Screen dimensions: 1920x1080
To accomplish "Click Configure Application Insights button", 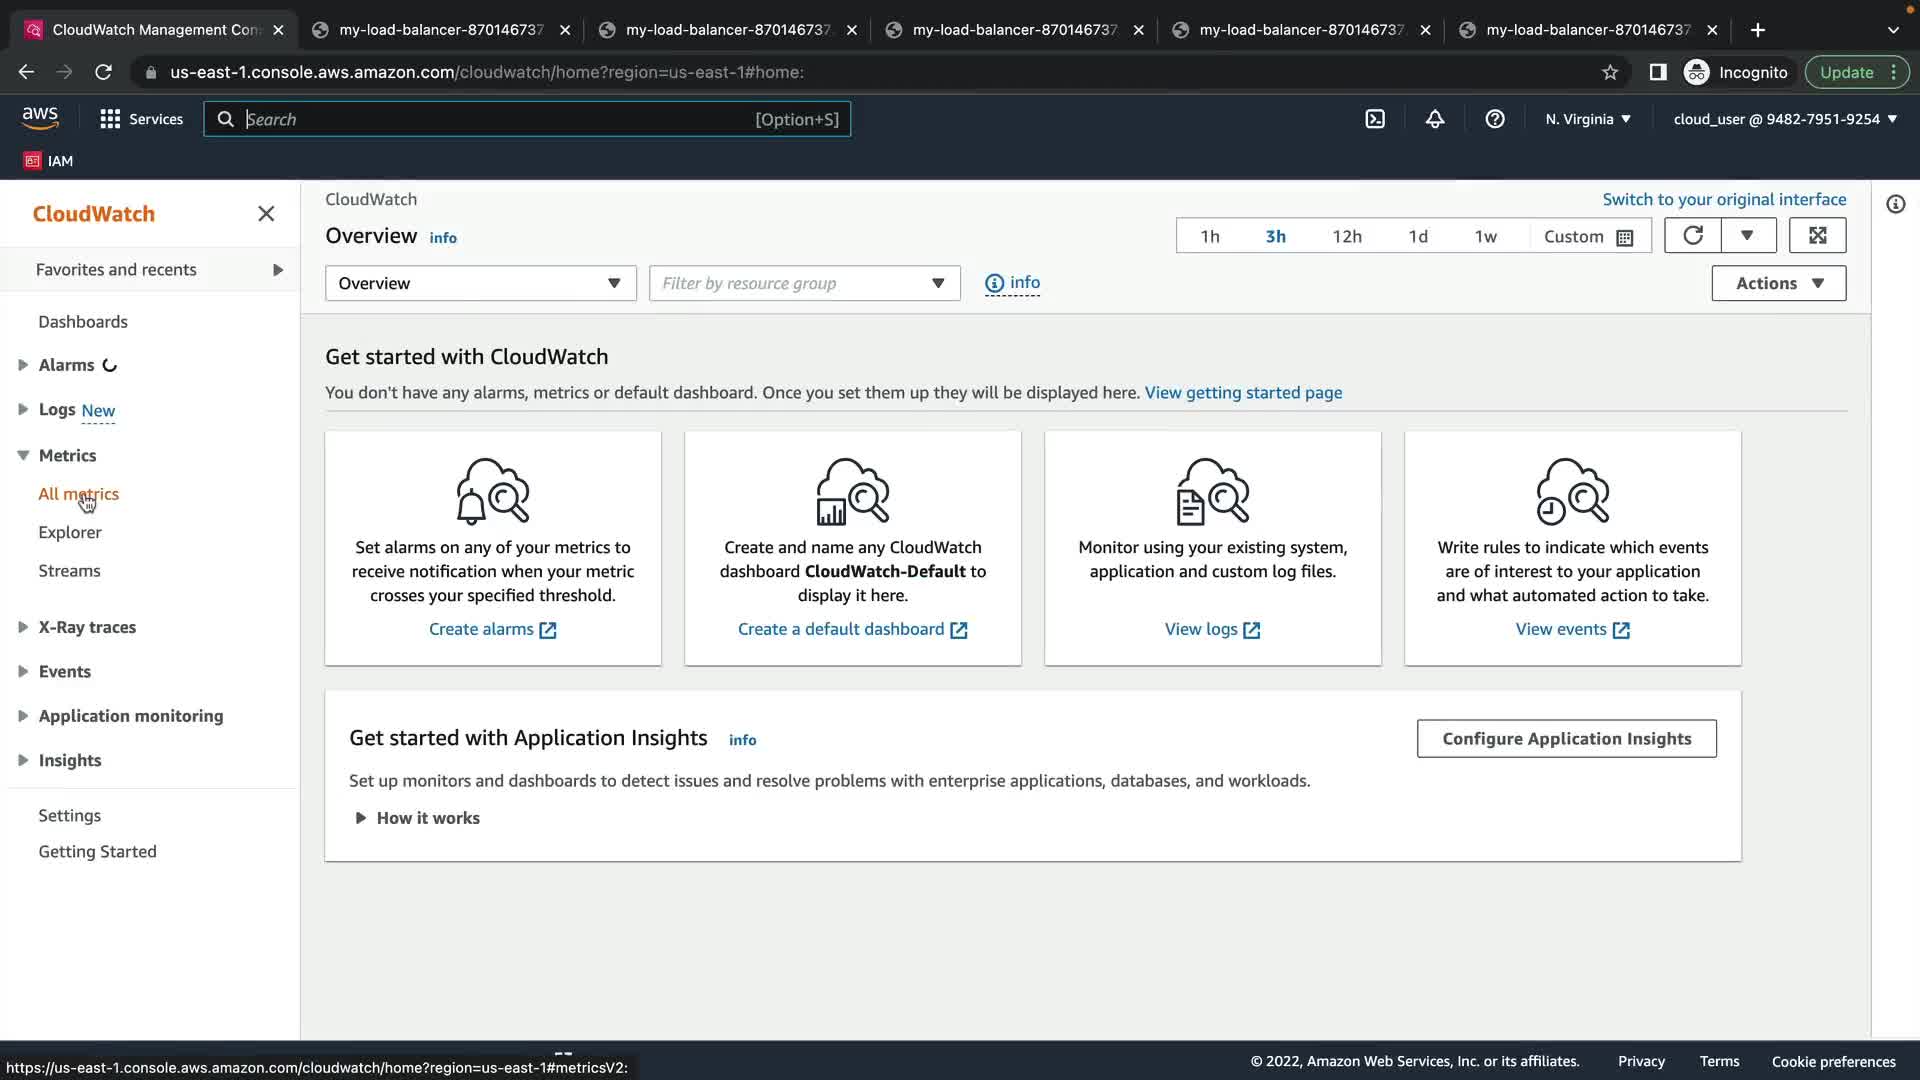I will tap(1566, 739).
